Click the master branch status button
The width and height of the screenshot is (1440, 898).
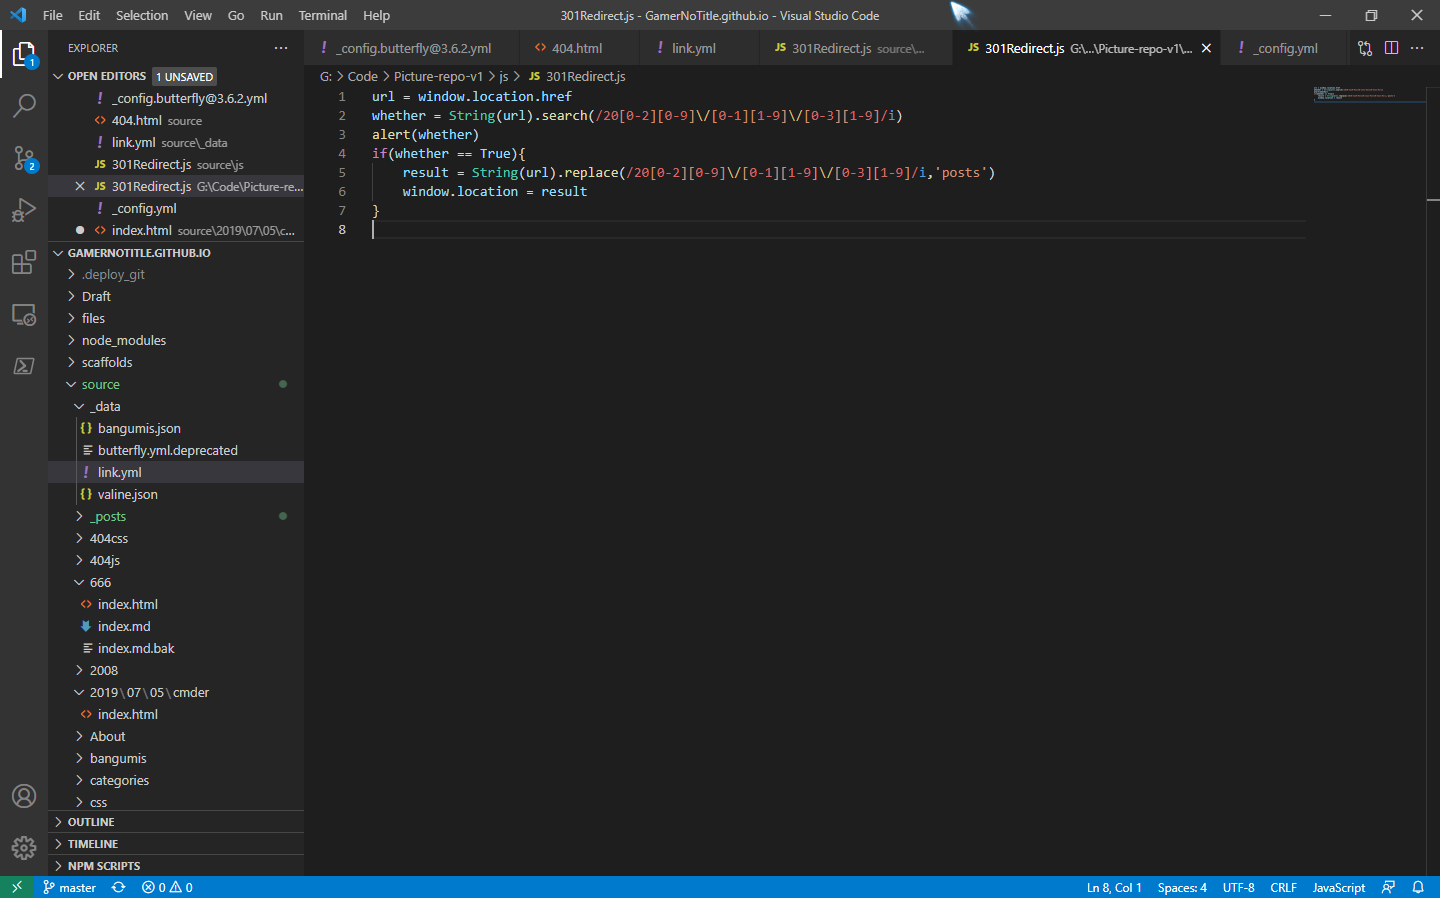(x=69, y=887)
